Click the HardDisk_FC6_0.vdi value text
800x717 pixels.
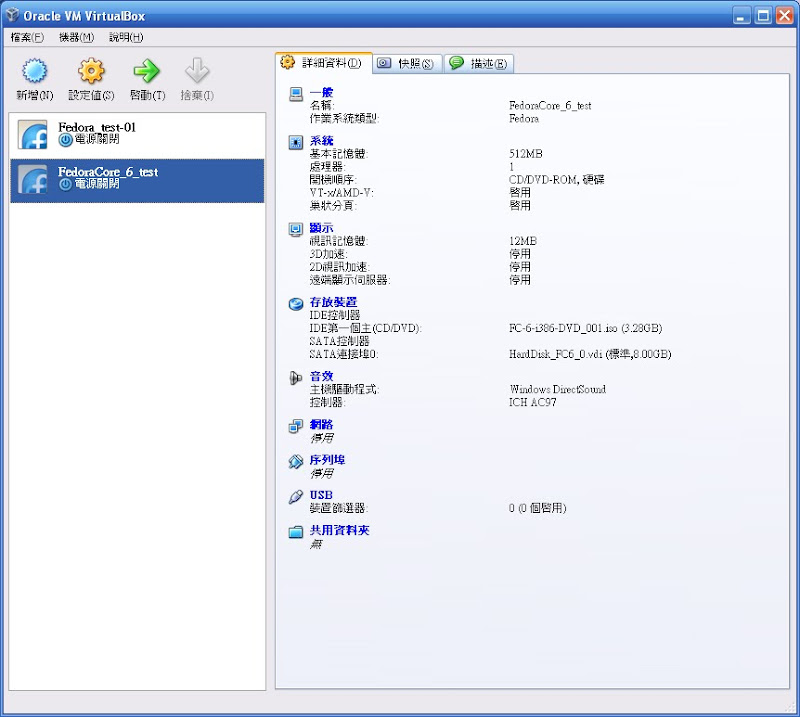[590, 354]
